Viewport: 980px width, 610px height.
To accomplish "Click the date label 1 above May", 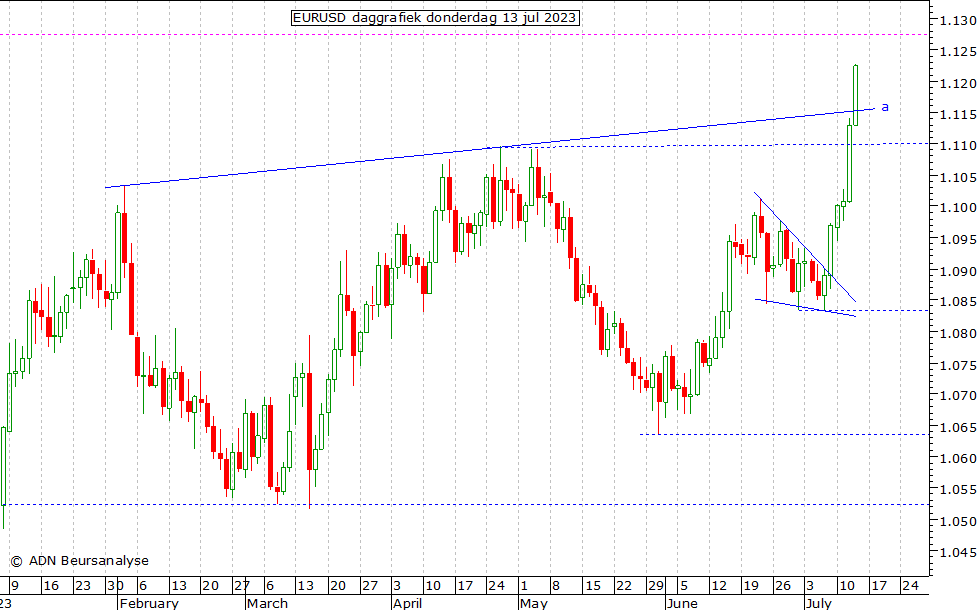I will (x=524, y=586).
